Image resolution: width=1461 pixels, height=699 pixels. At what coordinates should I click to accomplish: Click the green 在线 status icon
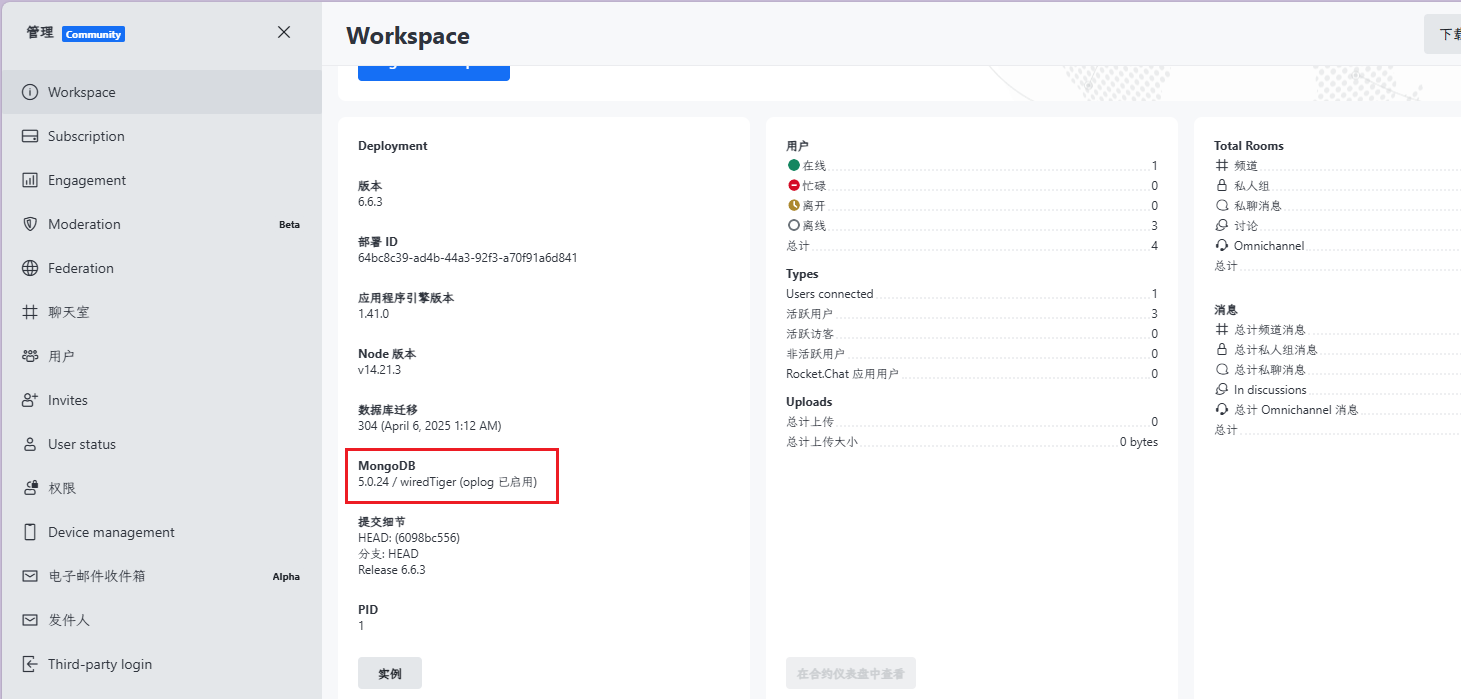(794, 165)
